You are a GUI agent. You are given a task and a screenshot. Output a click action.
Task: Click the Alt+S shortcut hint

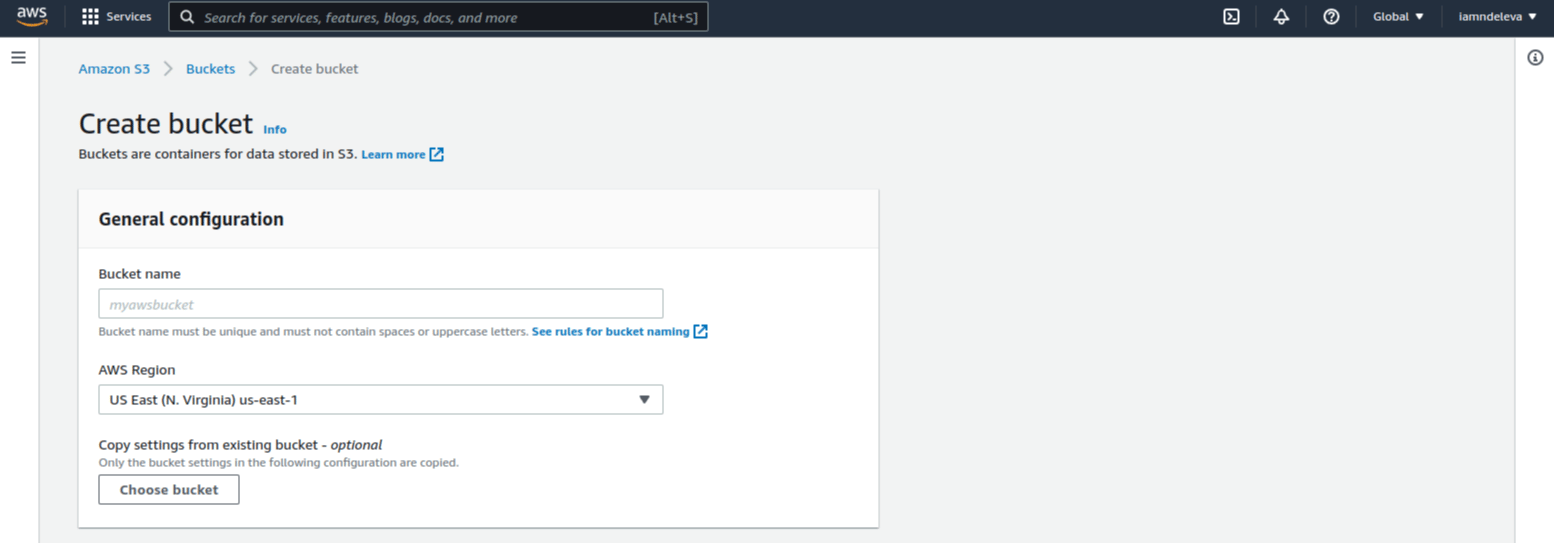click(x=676, y=17)
